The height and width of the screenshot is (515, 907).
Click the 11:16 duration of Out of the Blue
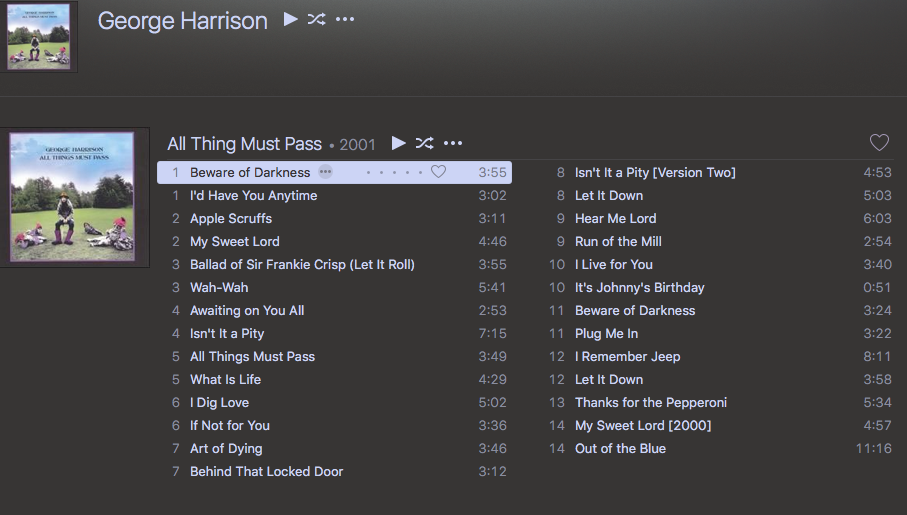(x=873, y=448)
